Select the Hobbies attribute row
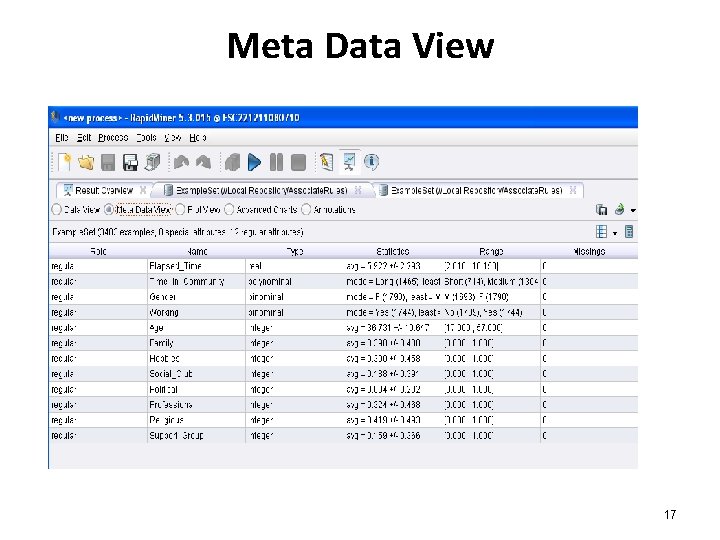Viewport: 720px width, 540px height. [x=343, y=359]
